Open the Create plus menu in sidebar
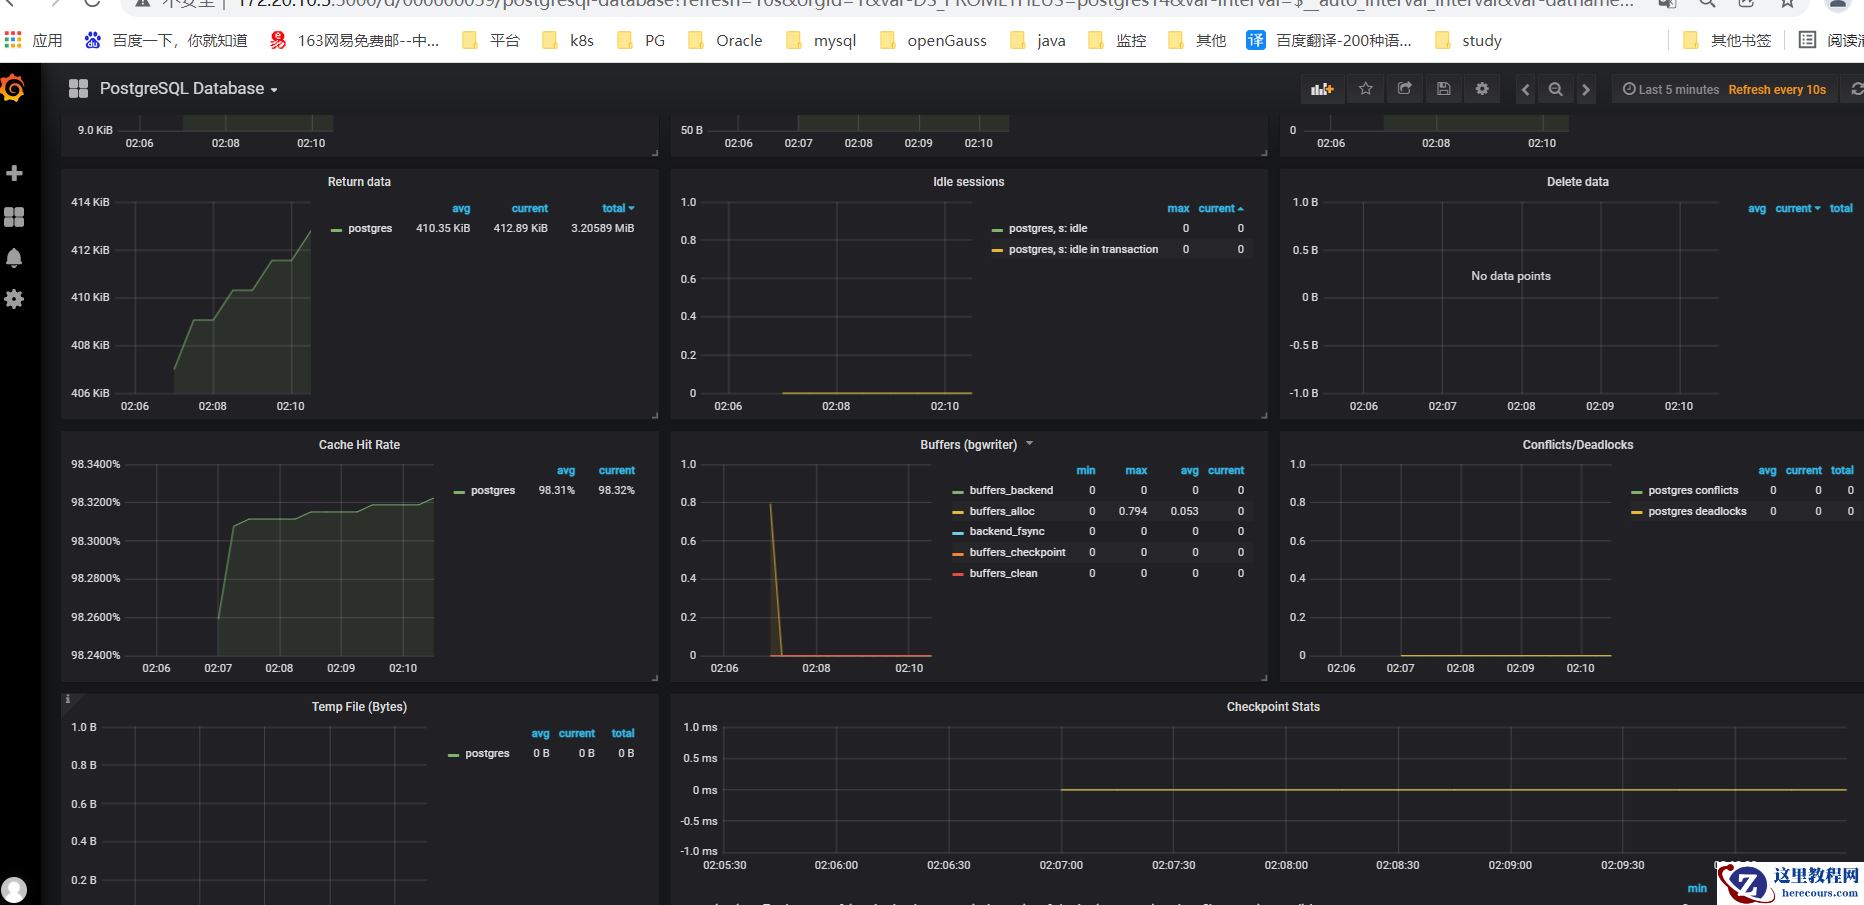The image size is (1864, 905). tap(14, 174)
